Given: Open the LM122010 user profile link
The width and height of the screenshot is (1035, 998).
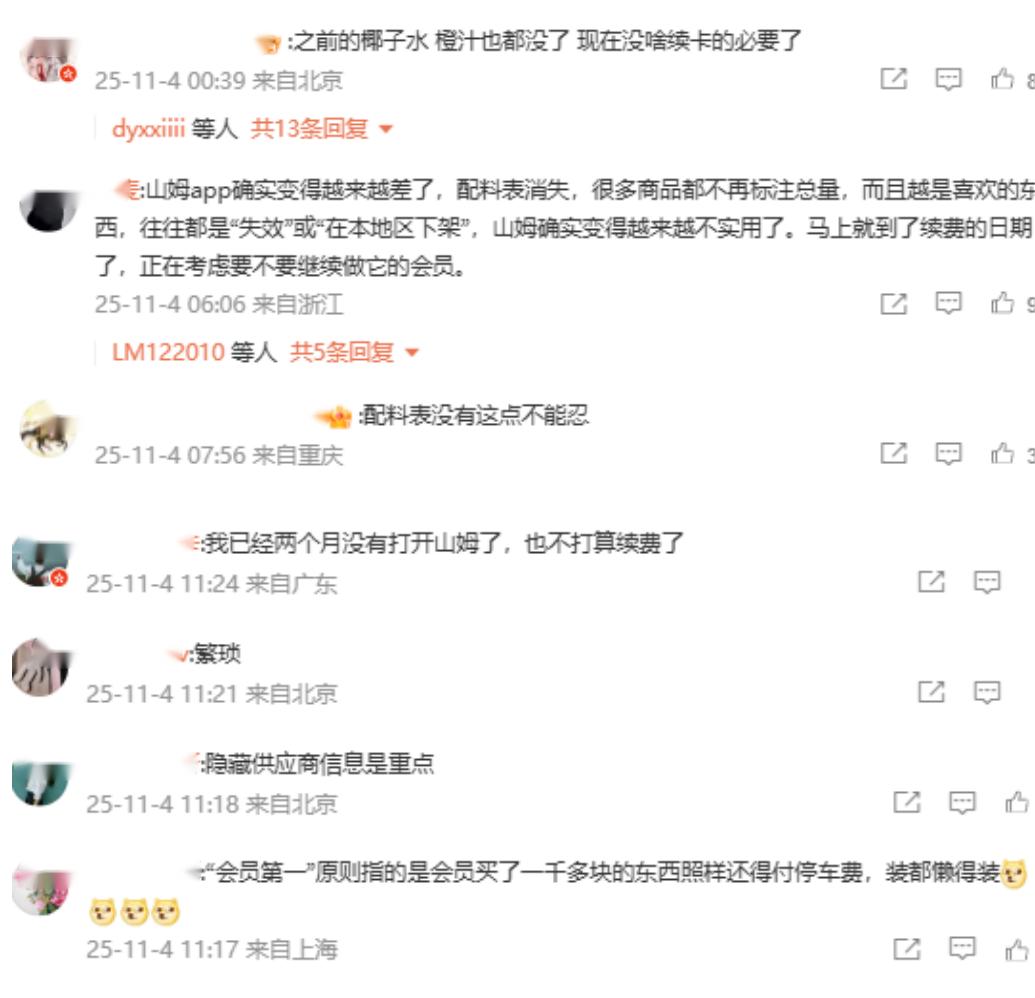Looking at the screenshot, I should click(x=168, y=352).
